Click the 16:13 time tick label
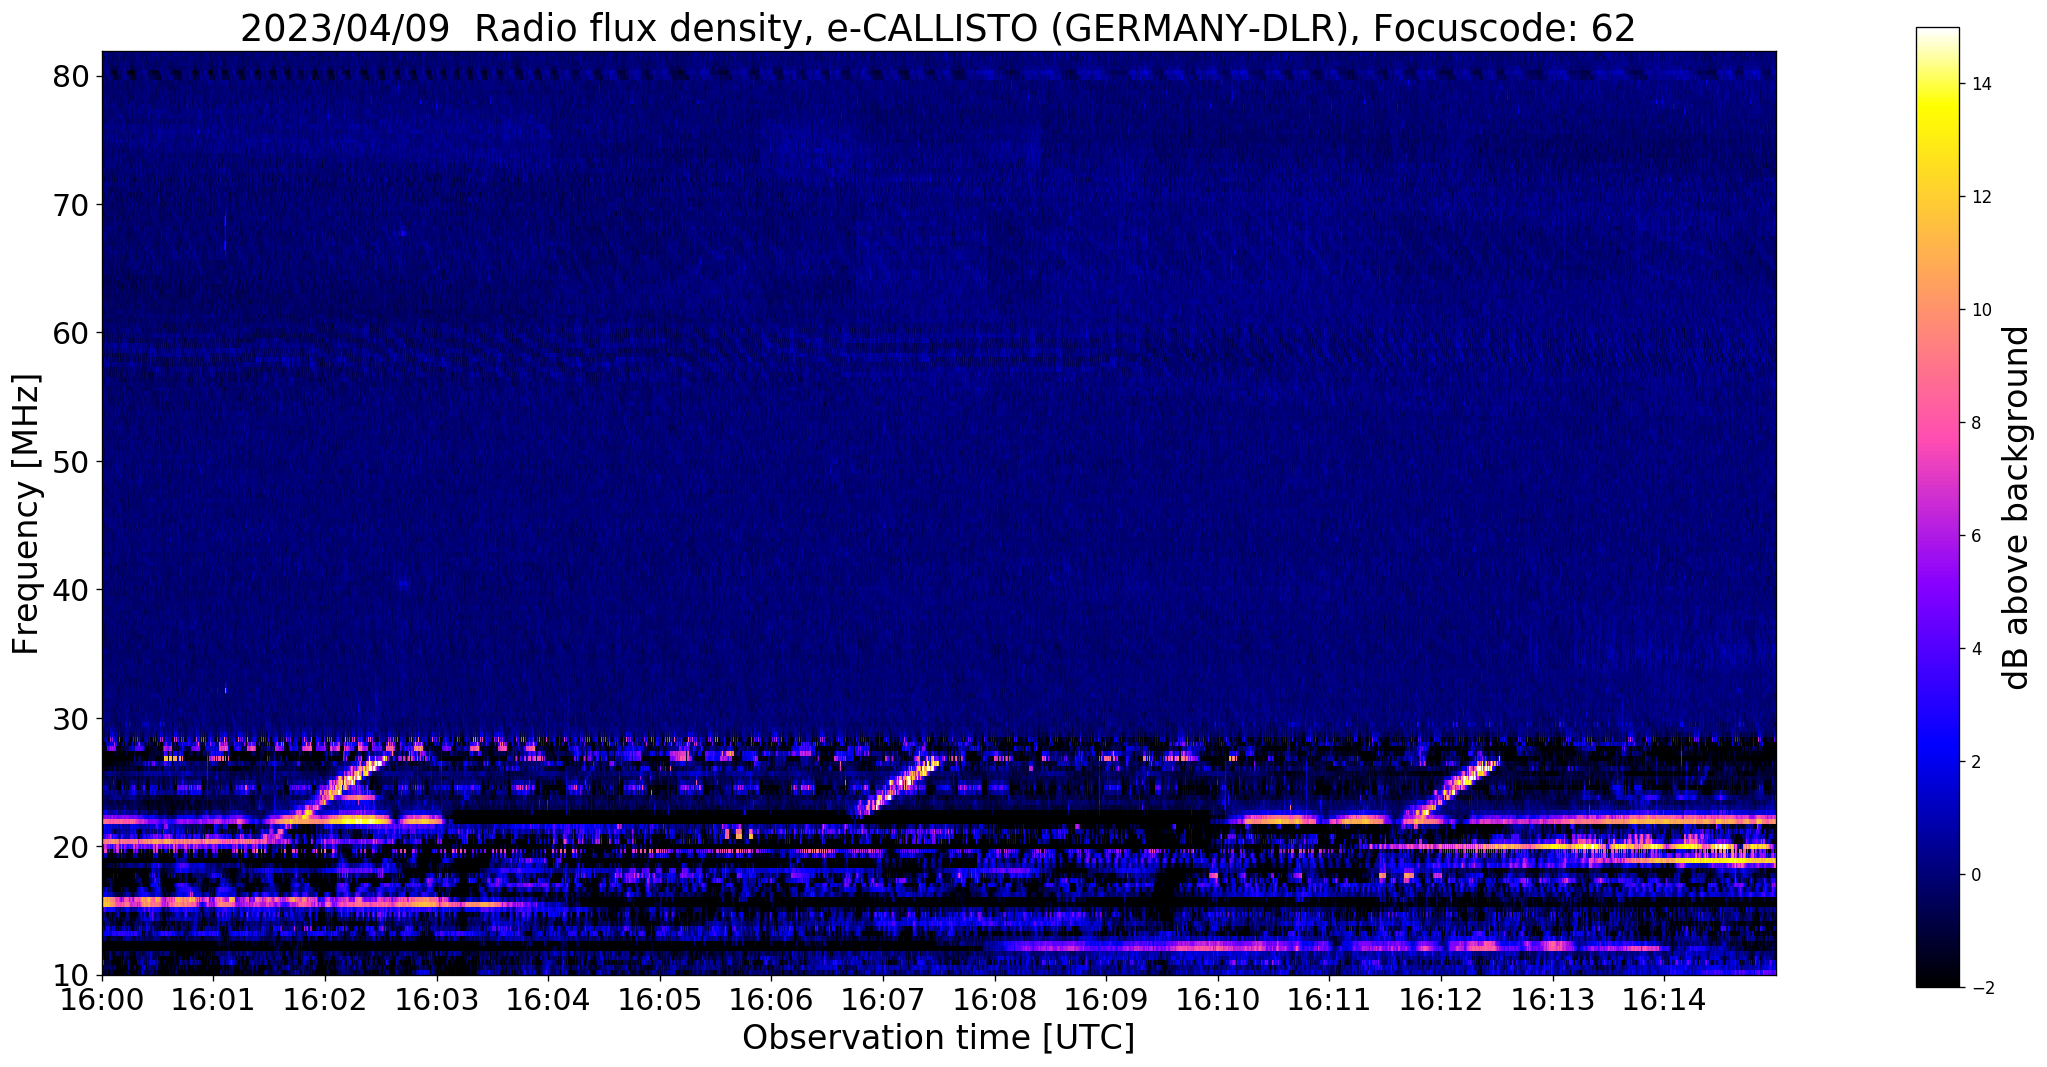 pyautogui.click(x=1553, y=998)
